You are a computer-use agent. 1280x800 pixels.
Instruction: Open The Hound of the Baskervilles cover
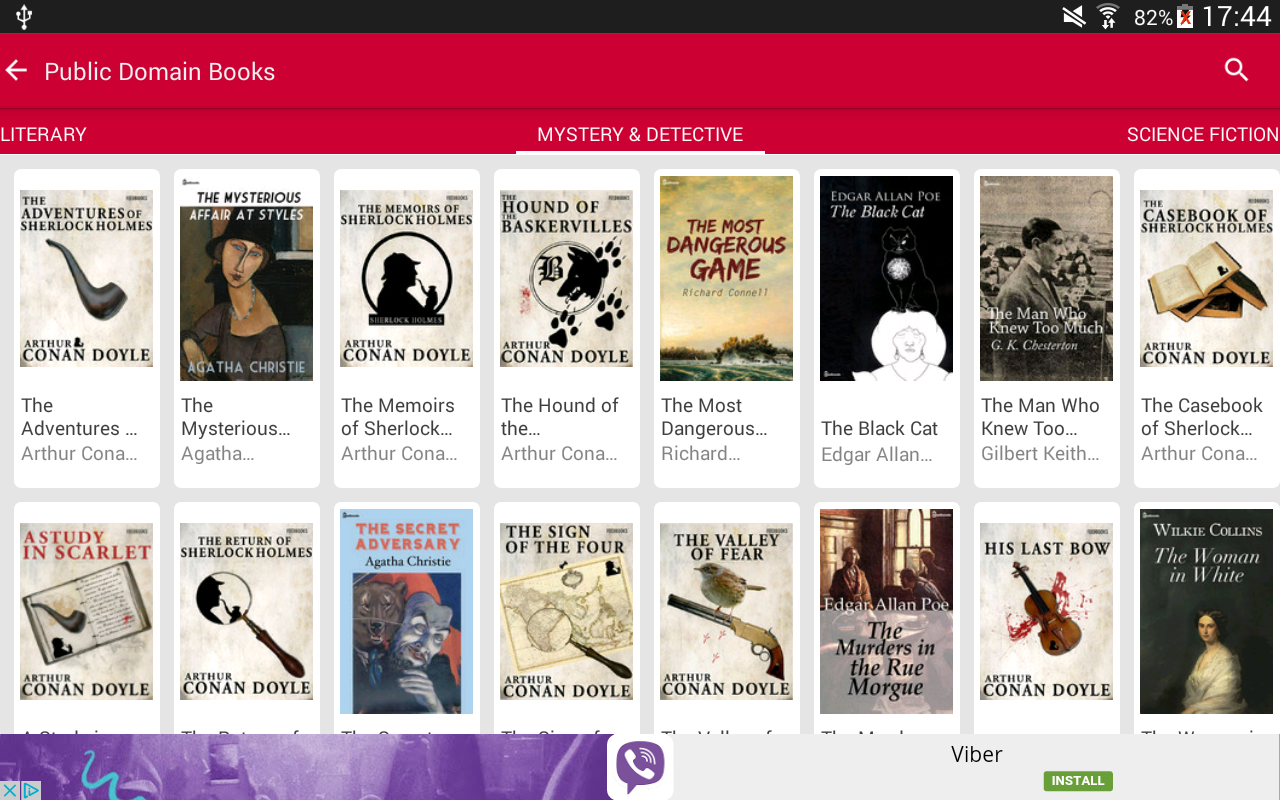pos(567,279)
